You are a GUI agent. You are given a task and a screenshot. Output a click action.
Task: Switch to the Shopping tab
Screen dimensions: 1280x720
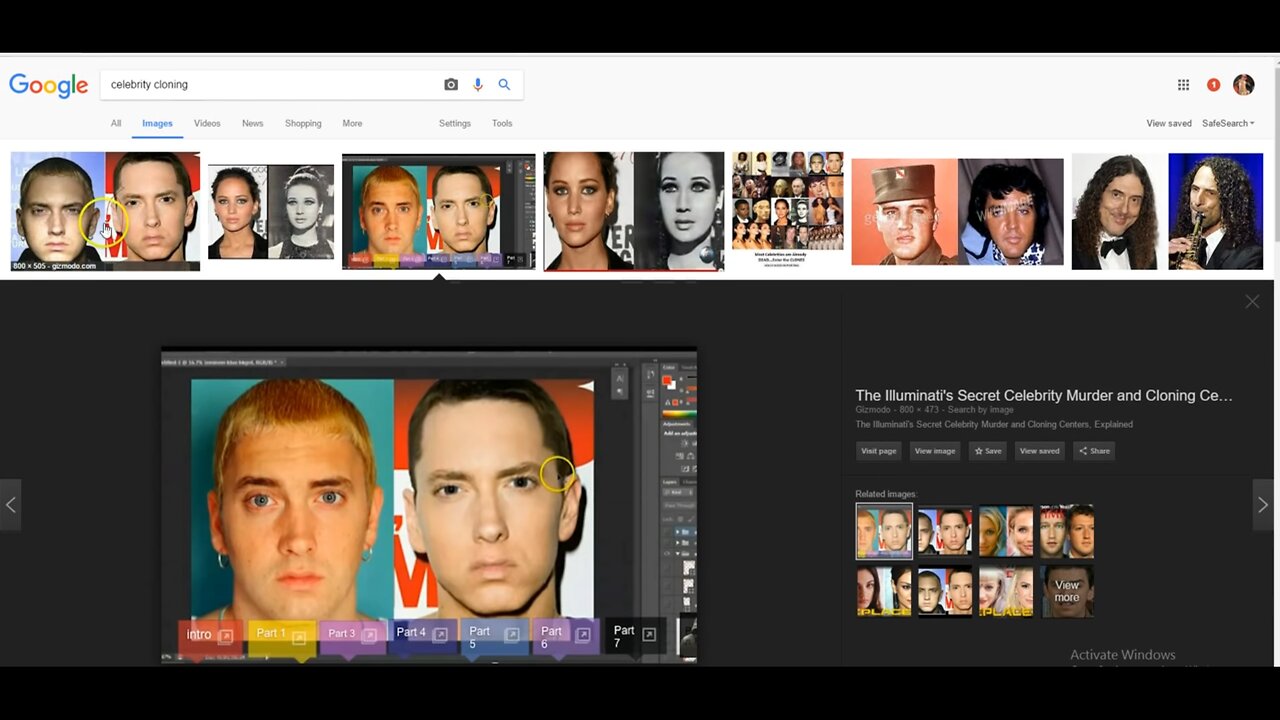[303, 123]
